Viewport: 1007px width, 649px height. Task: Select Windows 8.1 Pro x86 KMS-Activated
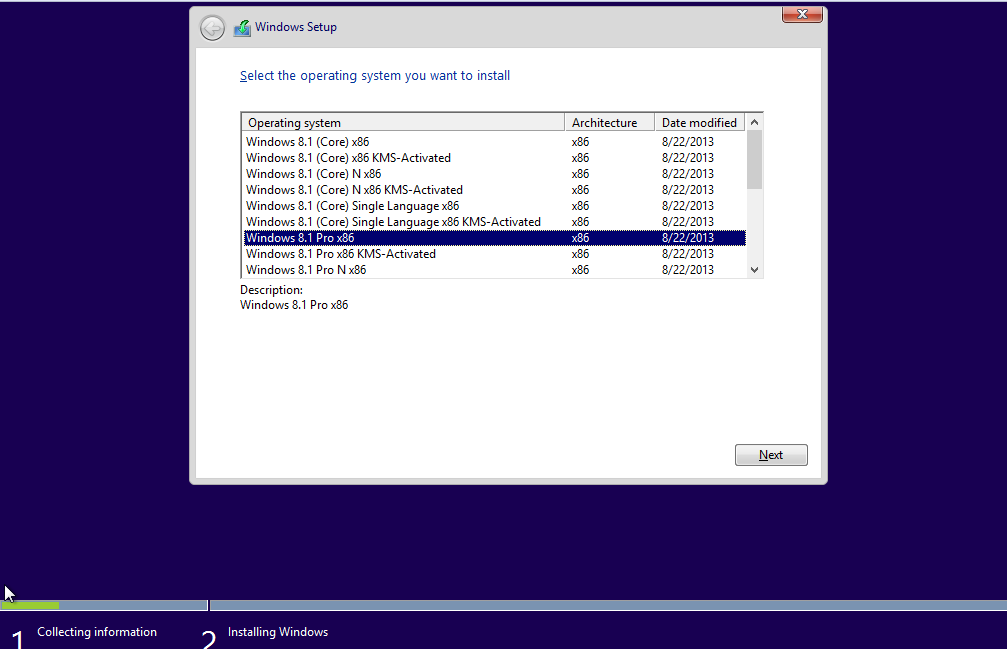pos(495,254)
